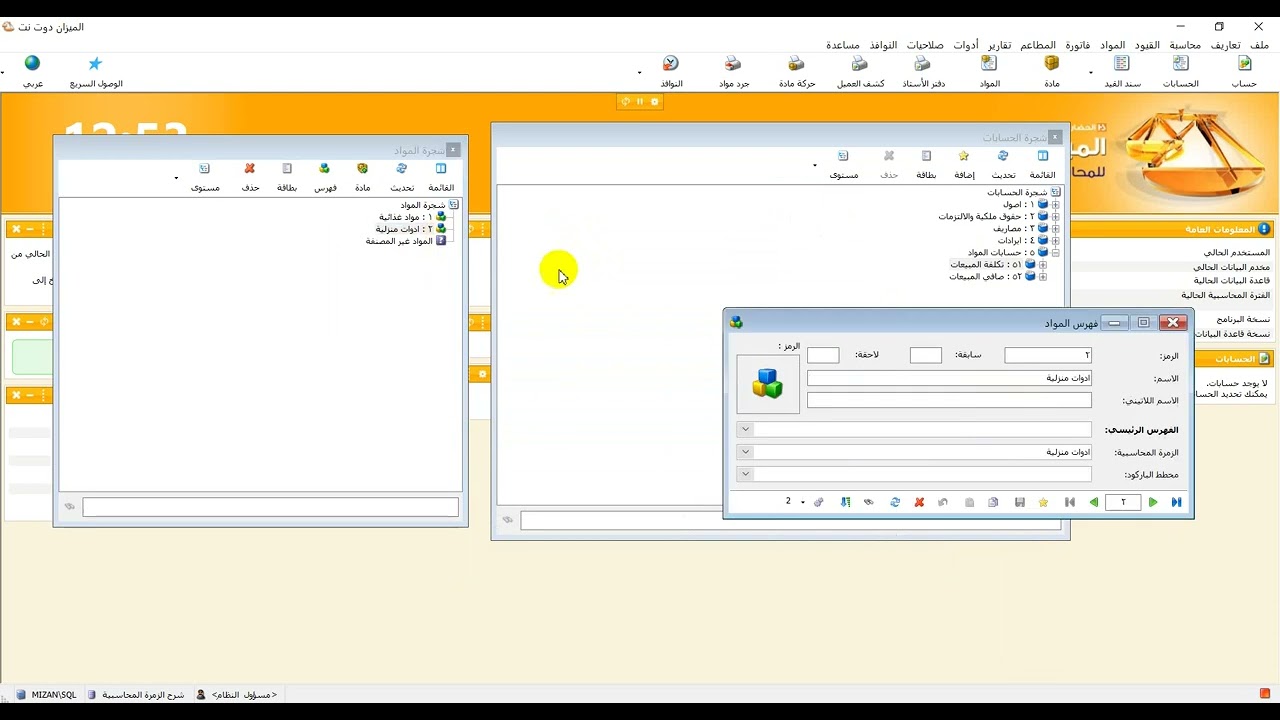Expand ٢ : حقوق ملكية والالتزامات node

pyautogui.click(x=1056, y=216)
